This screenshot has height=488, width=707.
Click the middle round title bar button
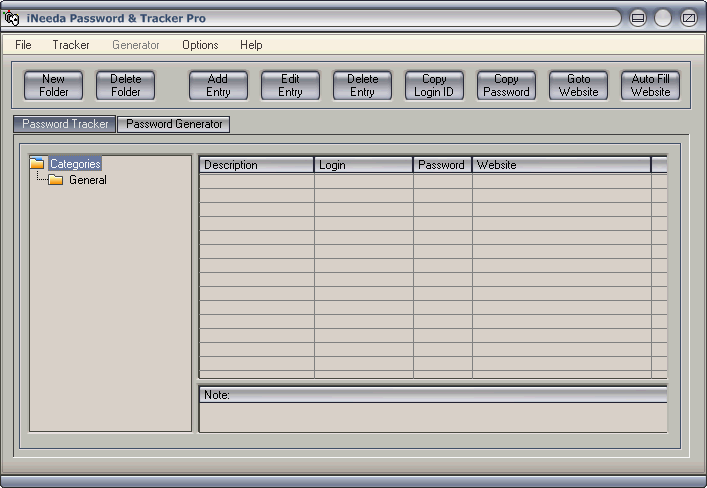(x=663, y=18)
